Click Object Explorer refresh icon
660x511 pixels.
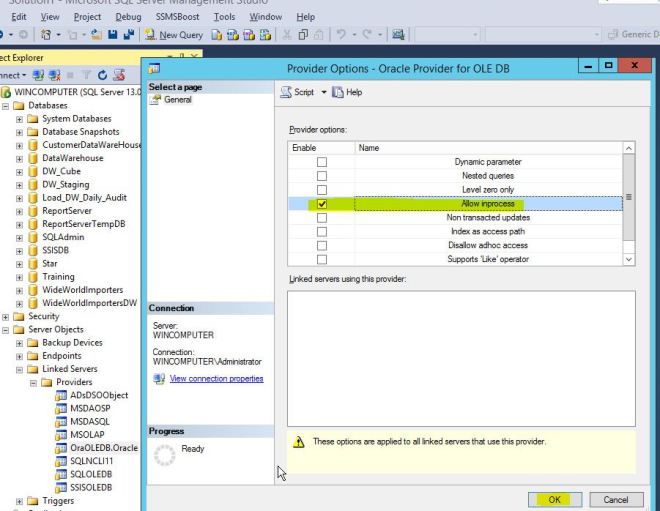click(x=102, y=73)
